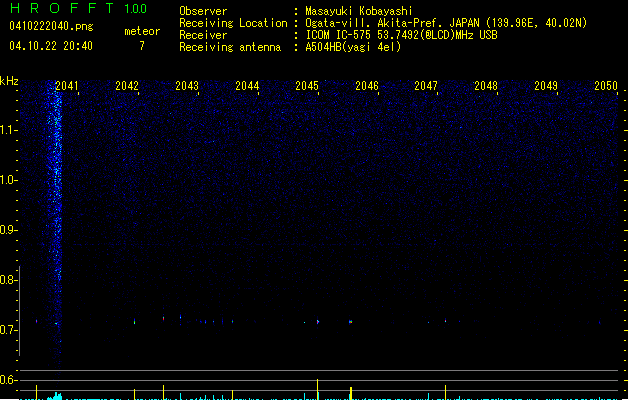This screenshot has height=400, width=629.
Task: Click the Receiving antenna label
Action: pos(230,47)
